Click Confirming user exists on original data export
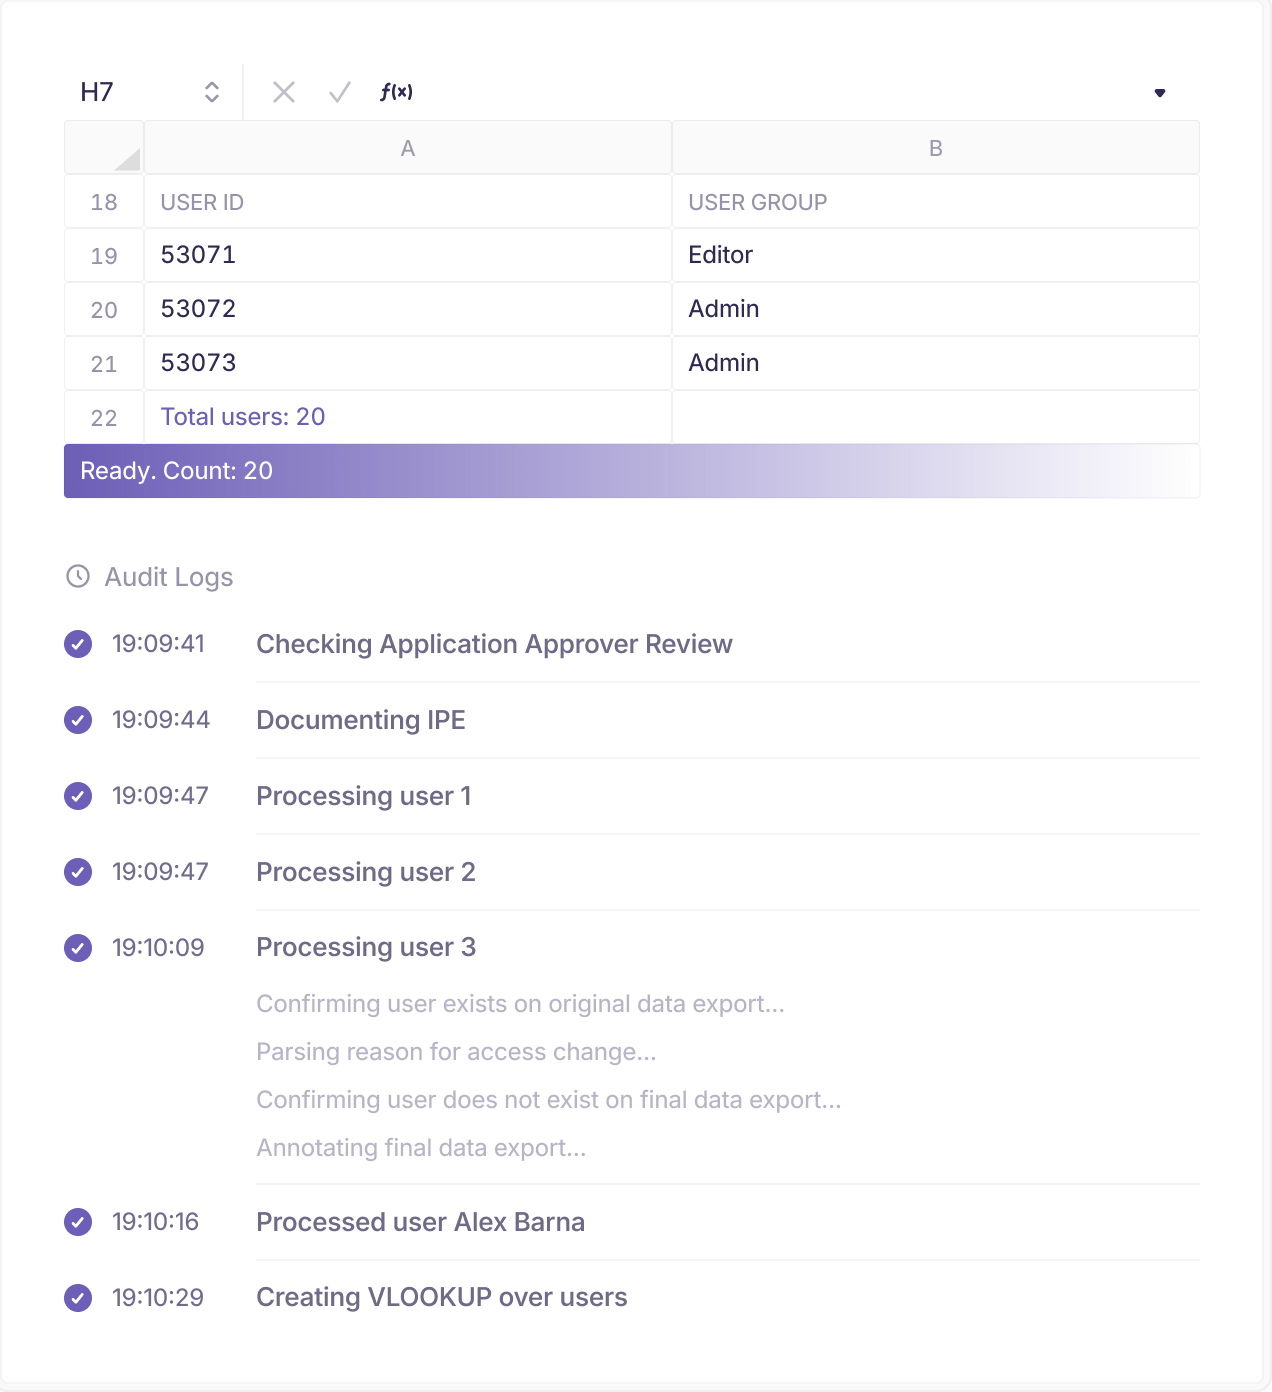The width and height of the screenshot is (1272, 1392). coord(520,1004)
